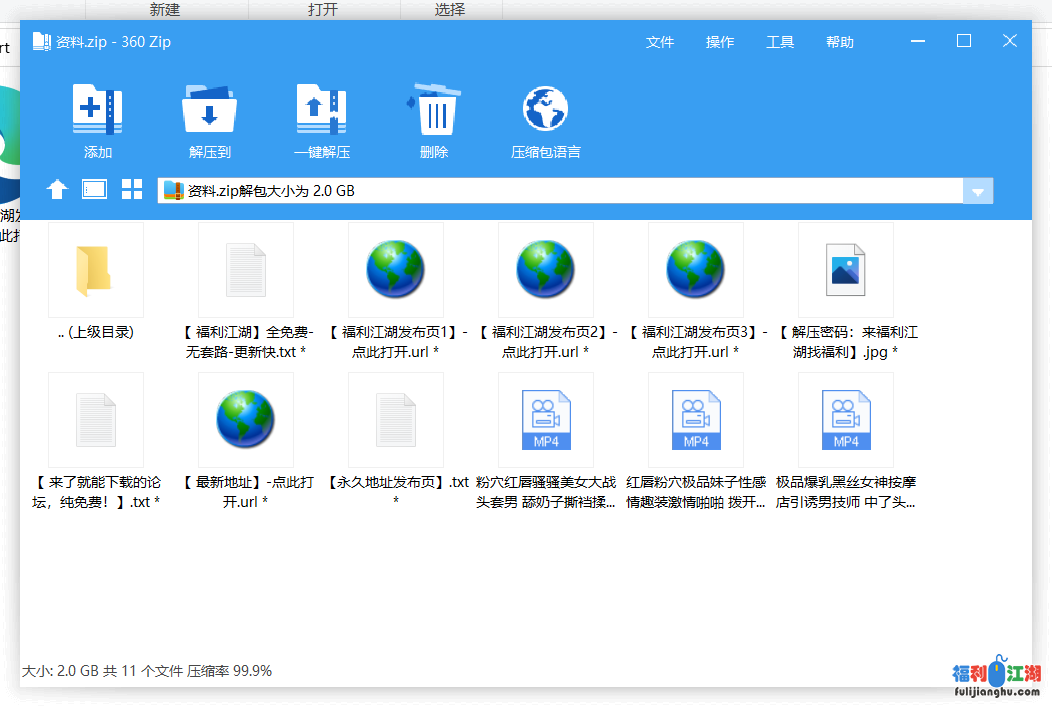Switch to list view mode
This screenshot has width=1052, height=707.
coord(95,190)
